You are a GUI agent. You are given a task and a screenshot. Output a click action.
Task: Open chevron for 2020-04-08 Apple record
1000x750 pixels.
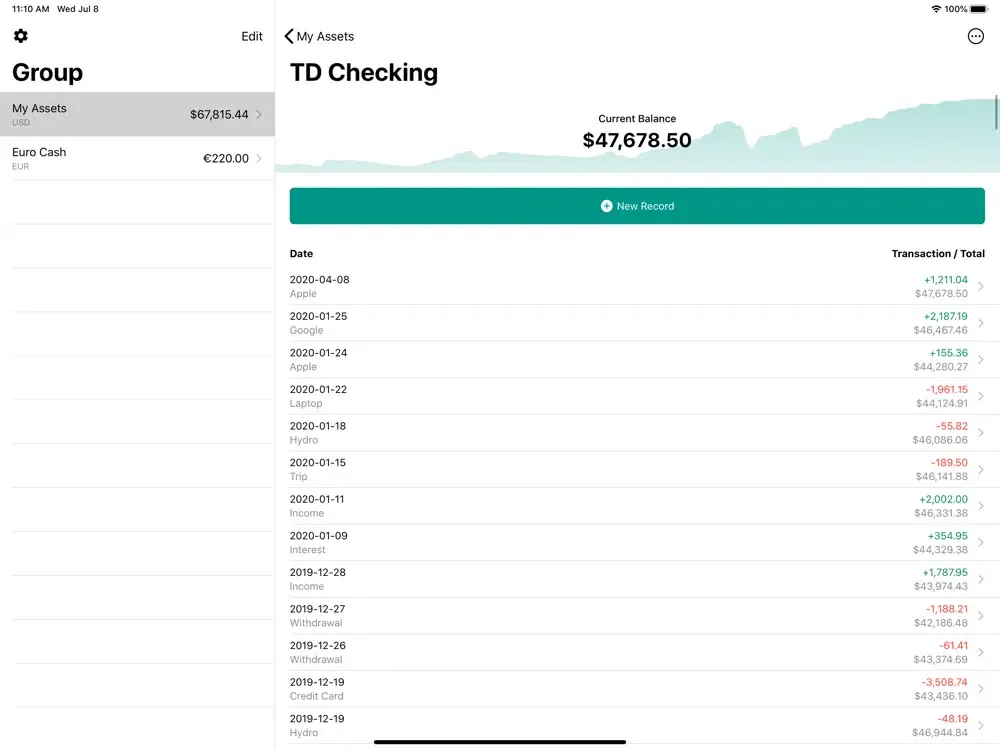tap(981, 286)
